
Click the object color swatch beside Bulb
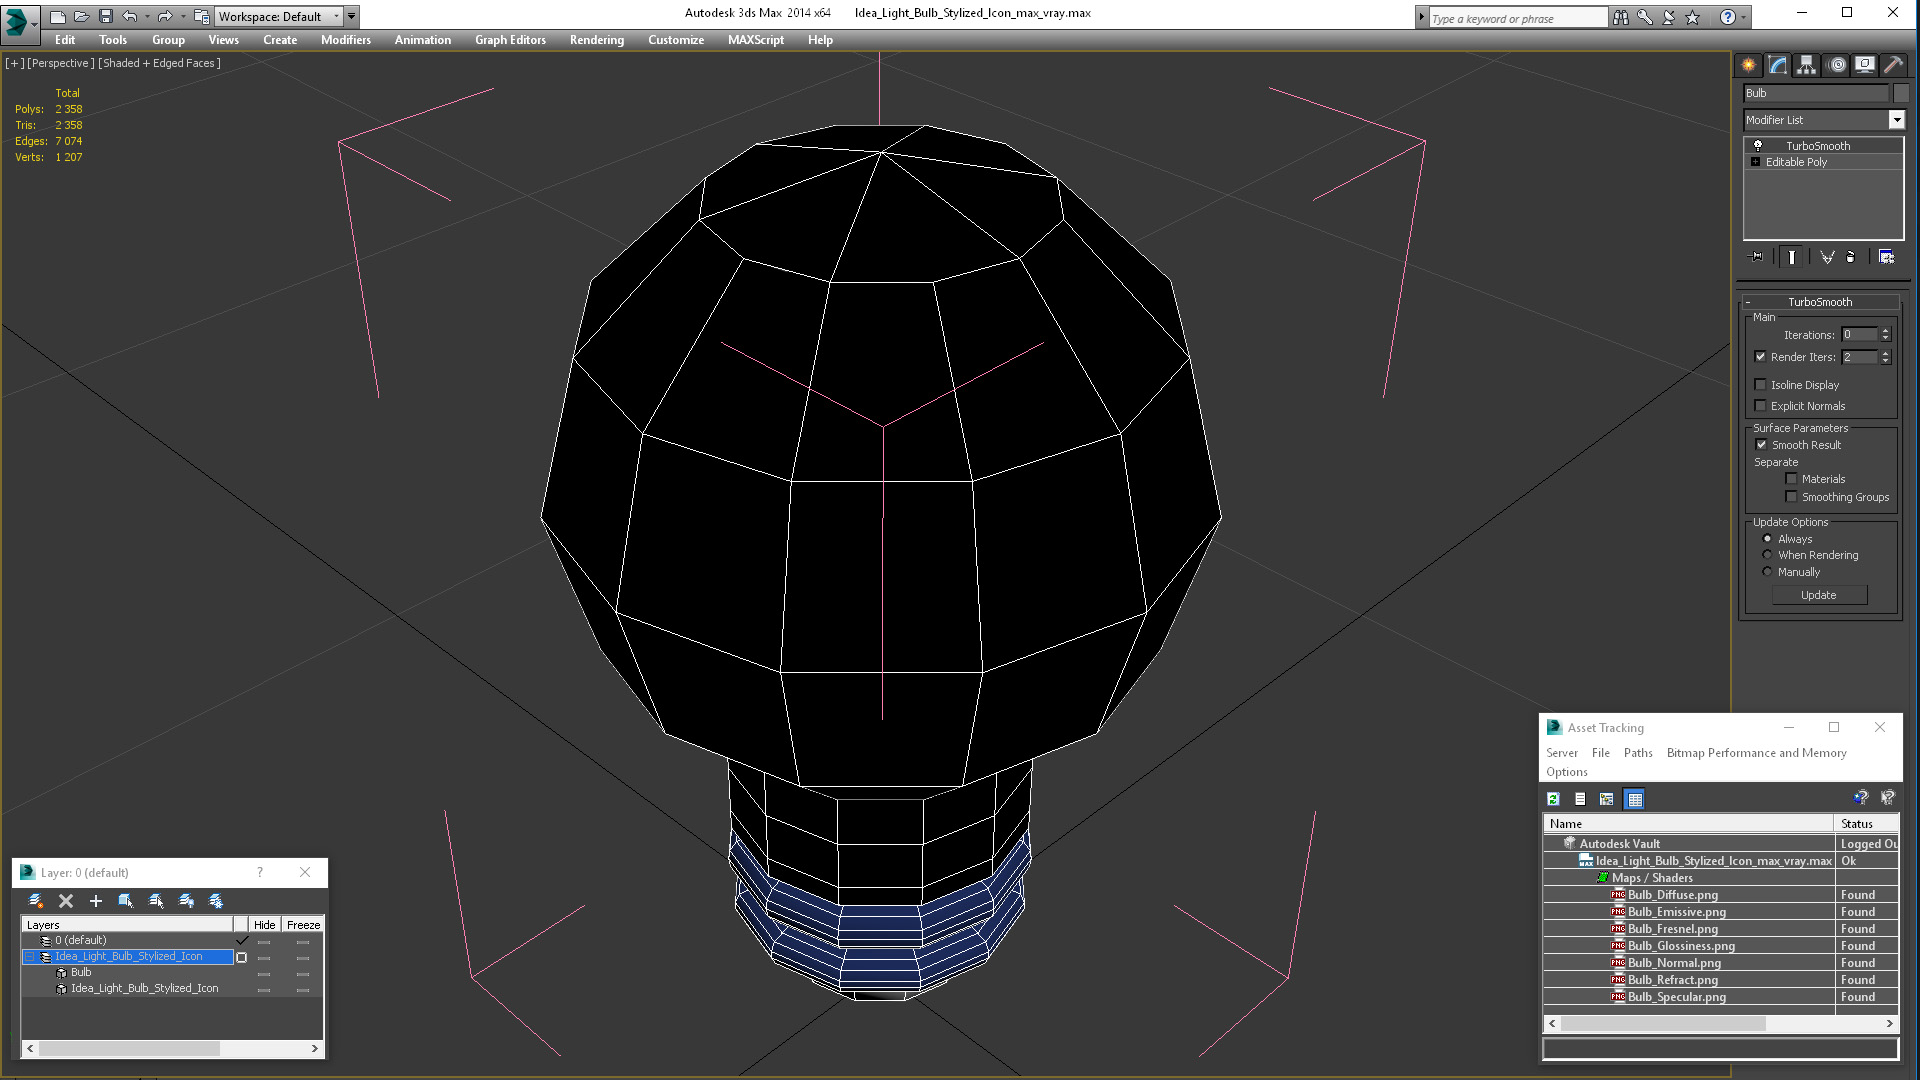[x=1902, y=93]
